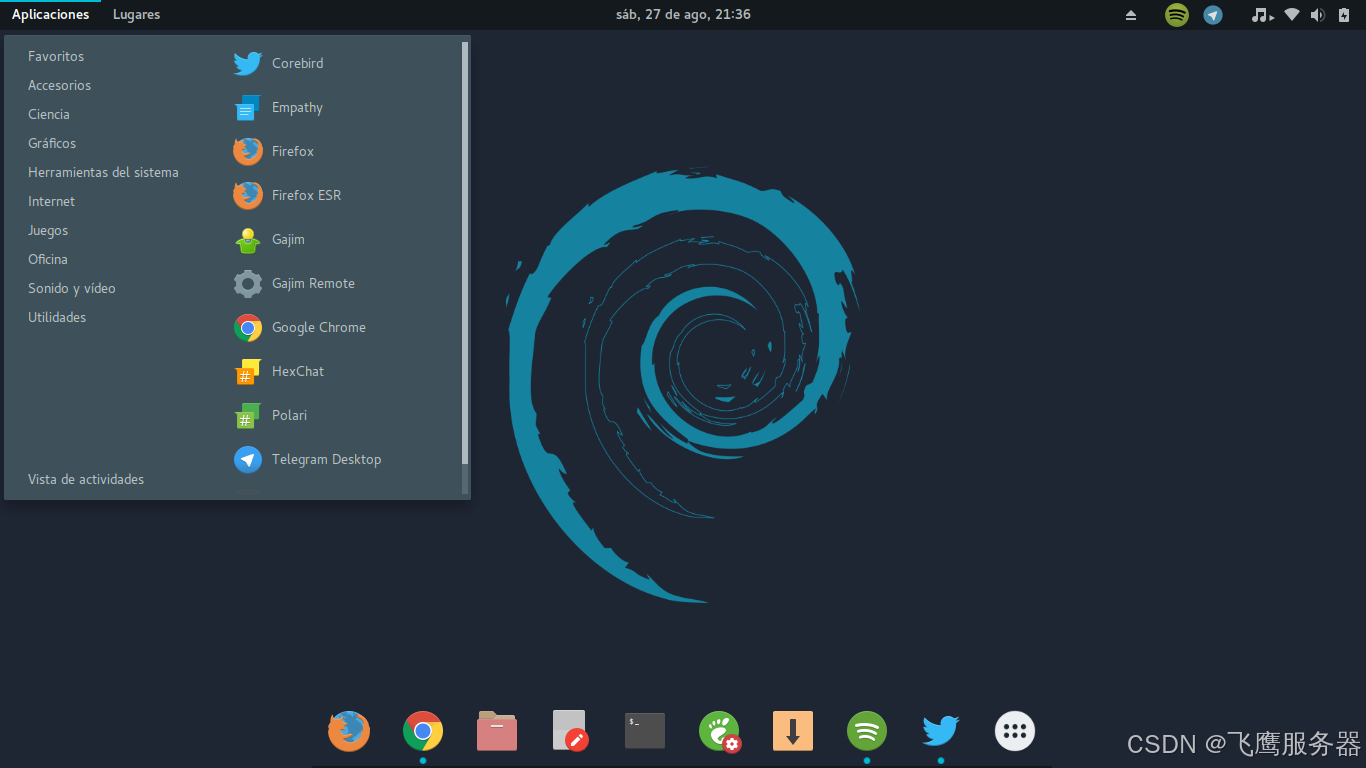The width and height of the screenshot is (1366, 768).
Task: Open the Wi-Fi network indicator
Action: coord(1292,15)
